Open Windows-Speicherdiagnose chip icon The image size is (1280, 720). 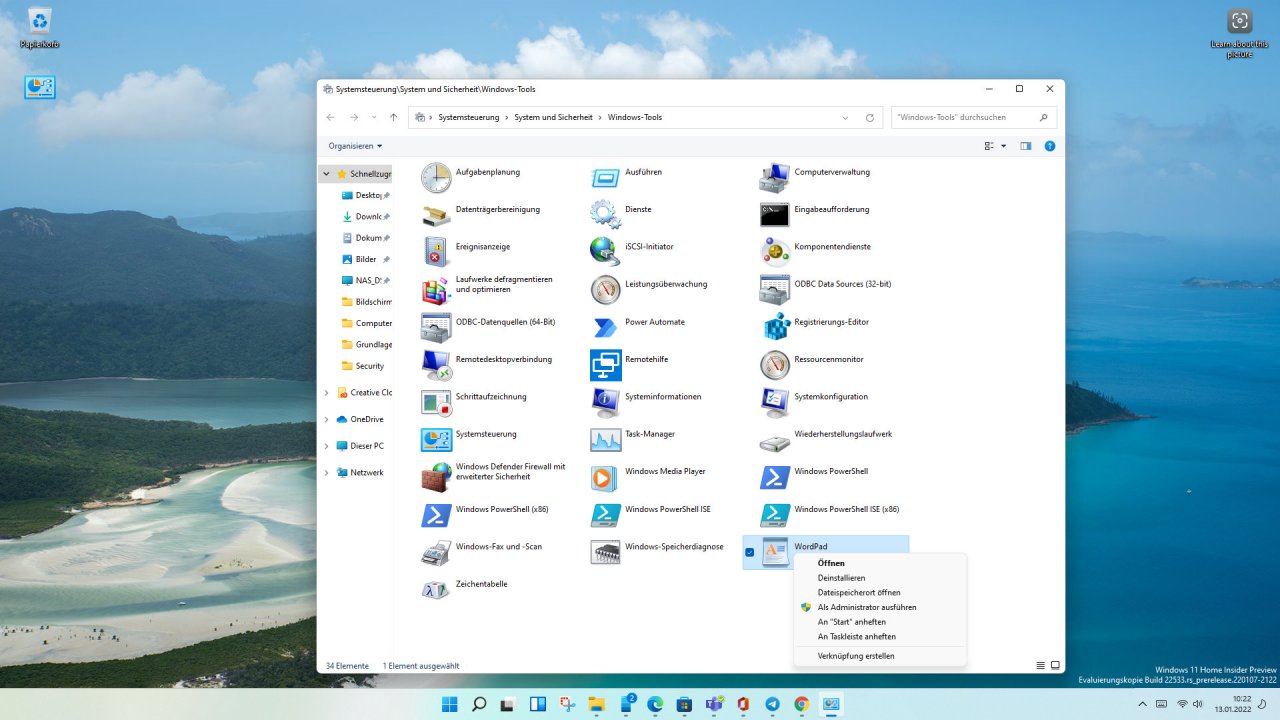(605, 552)
